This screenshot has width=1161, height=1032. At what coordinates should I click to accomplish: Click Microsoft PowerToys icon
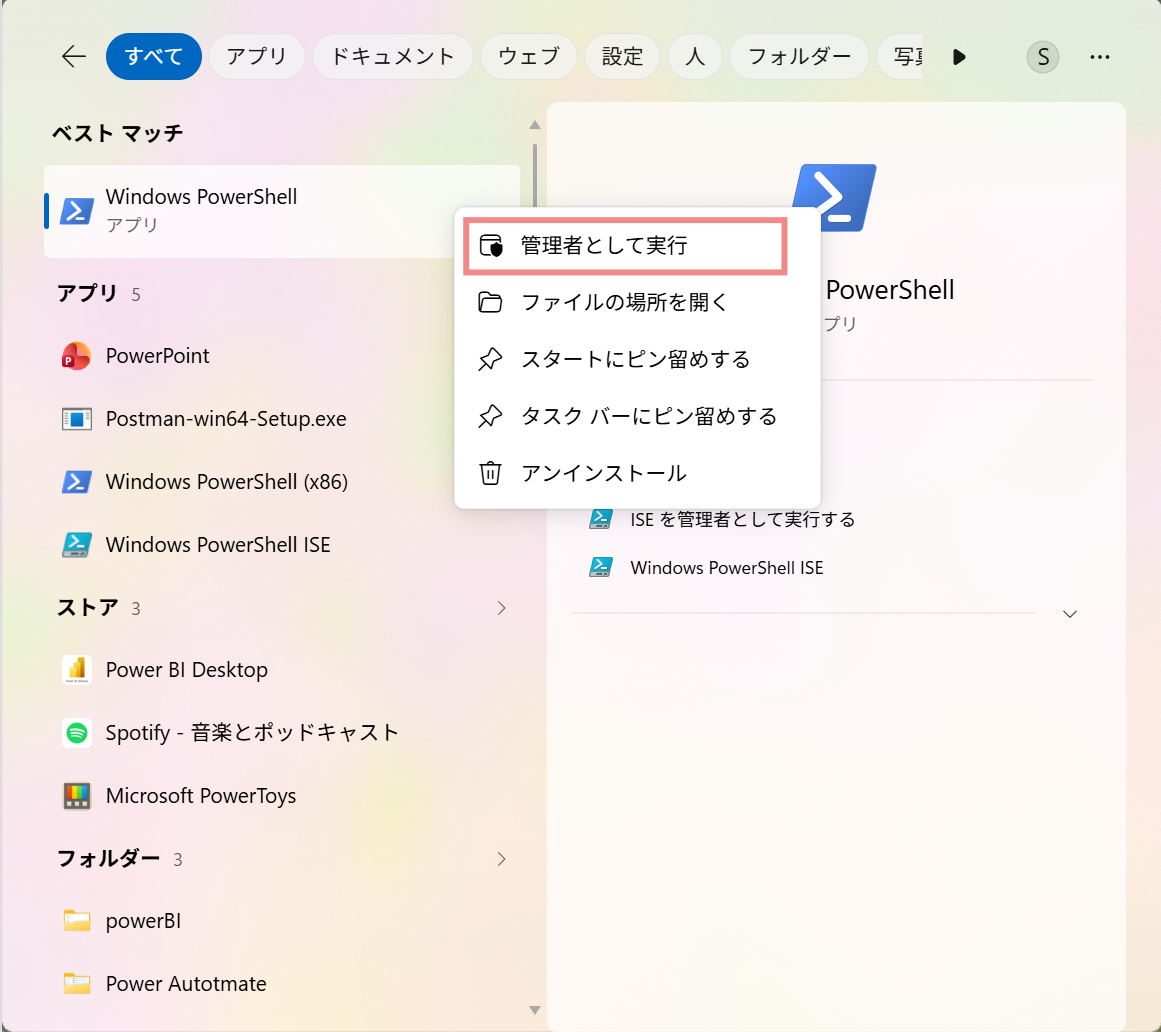(x=76, y=796)
